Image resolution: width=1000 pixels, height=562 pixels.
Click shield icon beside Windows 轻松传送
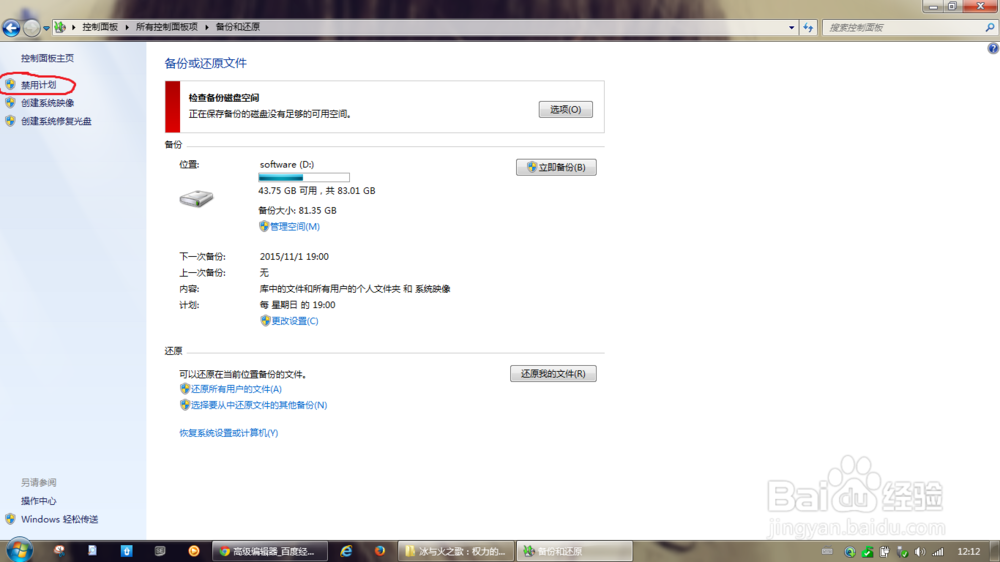click(10, 519)
